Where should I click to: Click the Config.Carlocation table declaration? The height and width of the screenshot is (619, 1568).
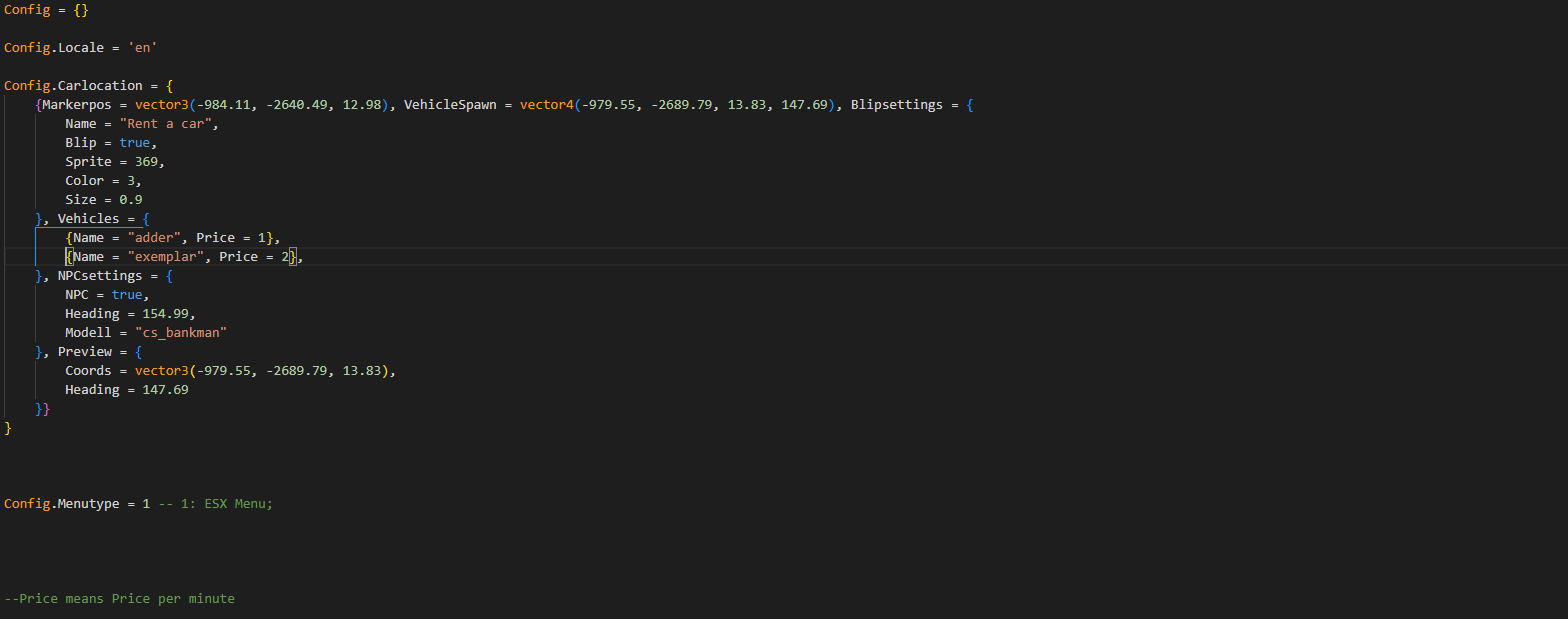(x=89, y=86)
